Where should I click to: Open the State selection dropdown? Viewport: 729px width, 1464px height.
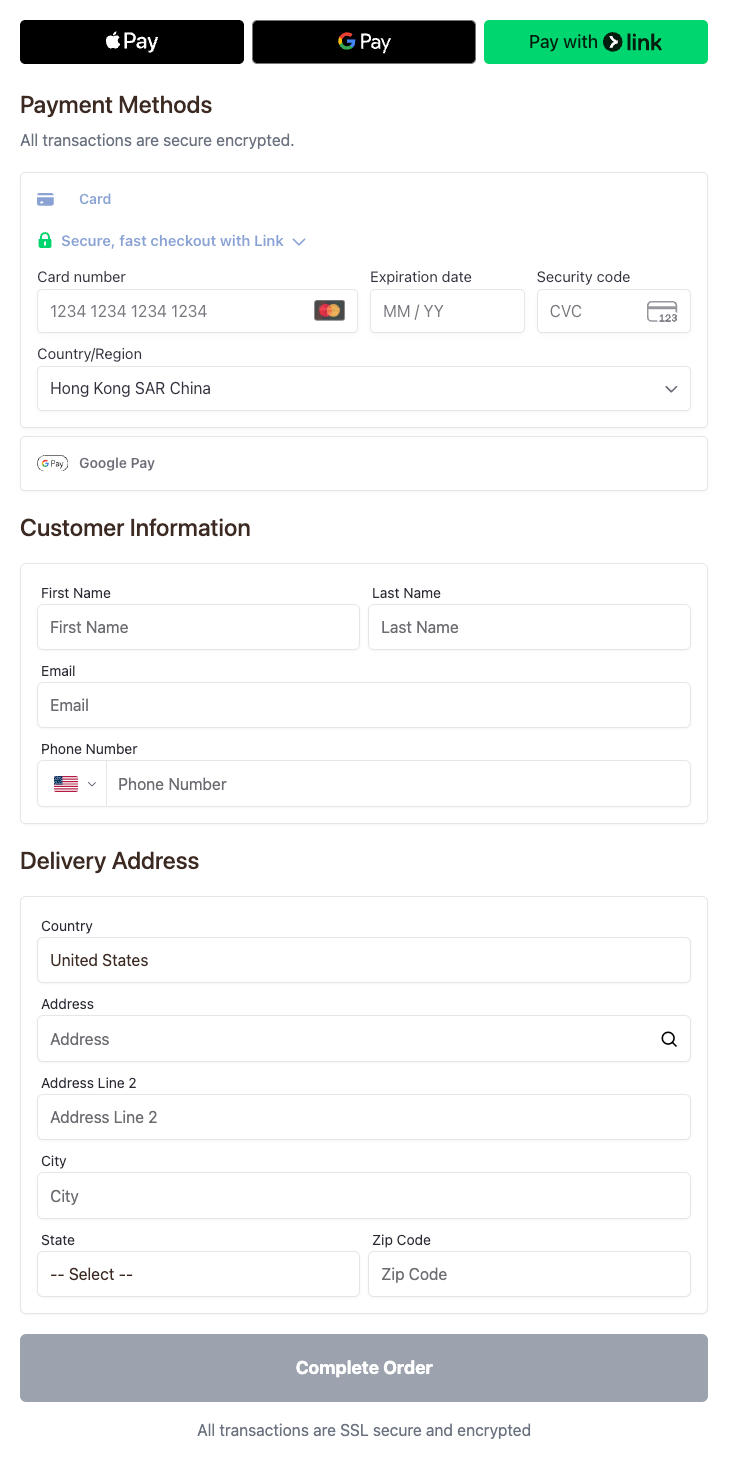(198, 1274)
